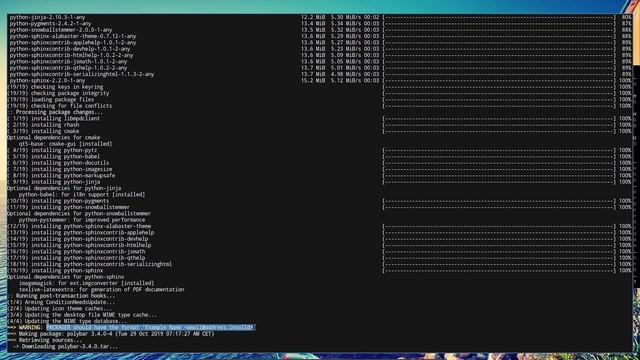This screenshot has height=360, width=640.
Task: Click '(11/19) installing python-snowballstemmer' line
Action: pyautogui.click(x=69, y=207)
